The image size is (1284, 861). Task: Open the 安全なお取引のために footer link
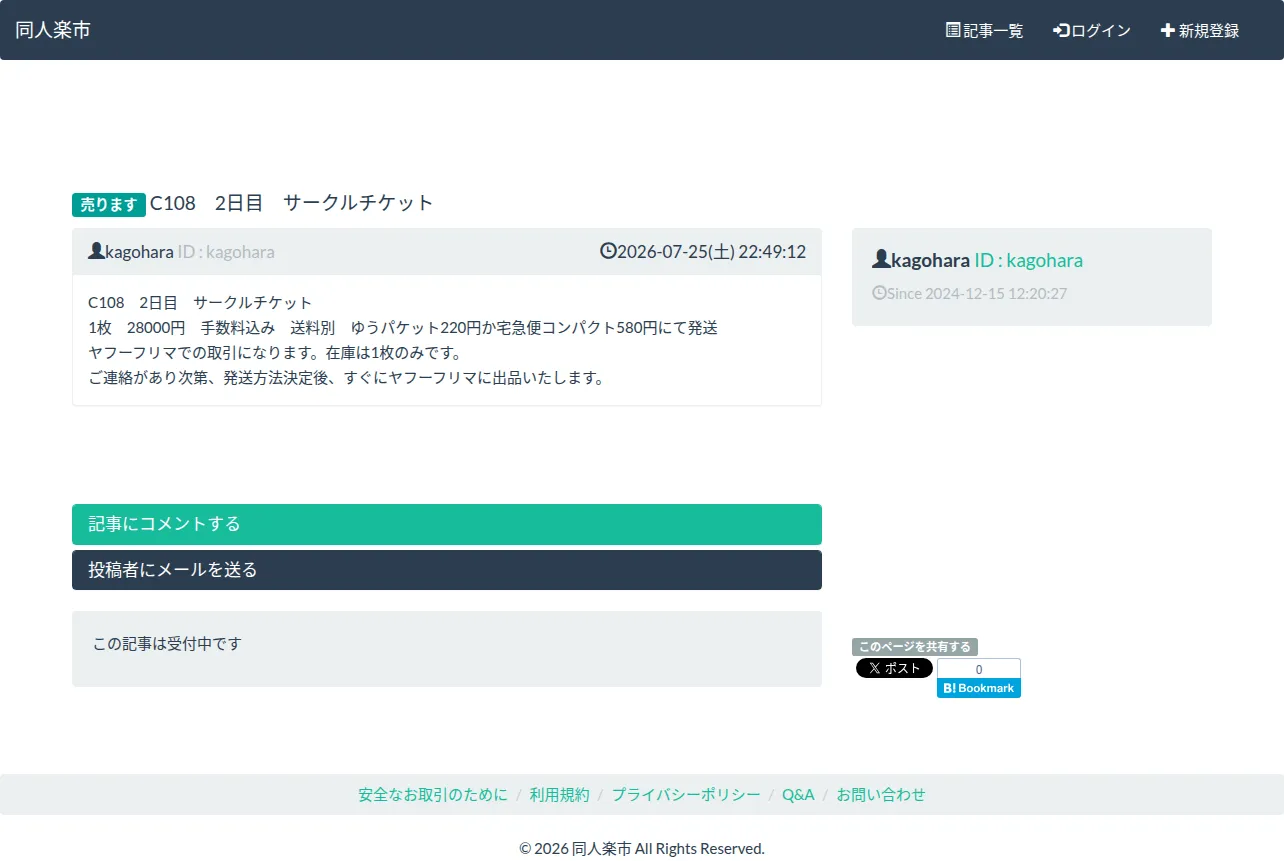coord(433,795)
